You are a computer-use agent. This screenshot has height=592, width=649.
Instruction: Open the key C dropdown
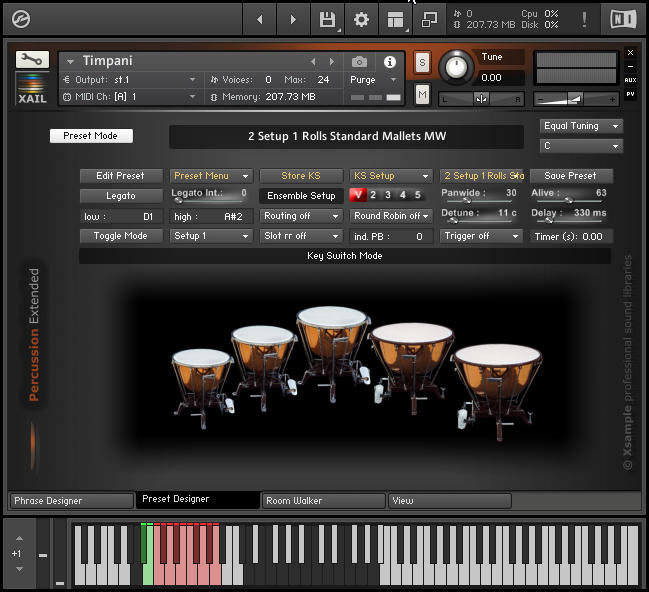581,146
